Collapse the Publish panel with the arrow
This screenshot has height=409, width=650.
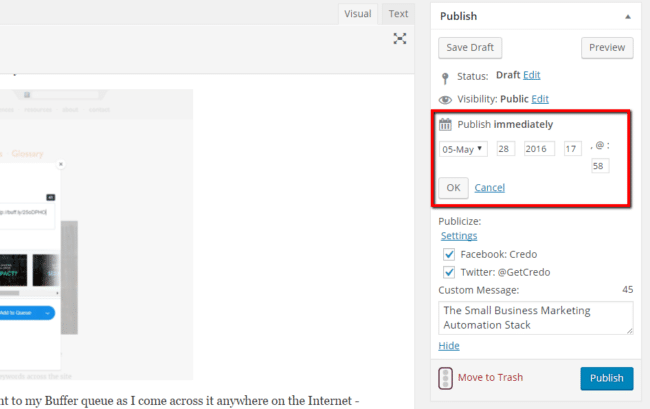click(x=628, y=17)
